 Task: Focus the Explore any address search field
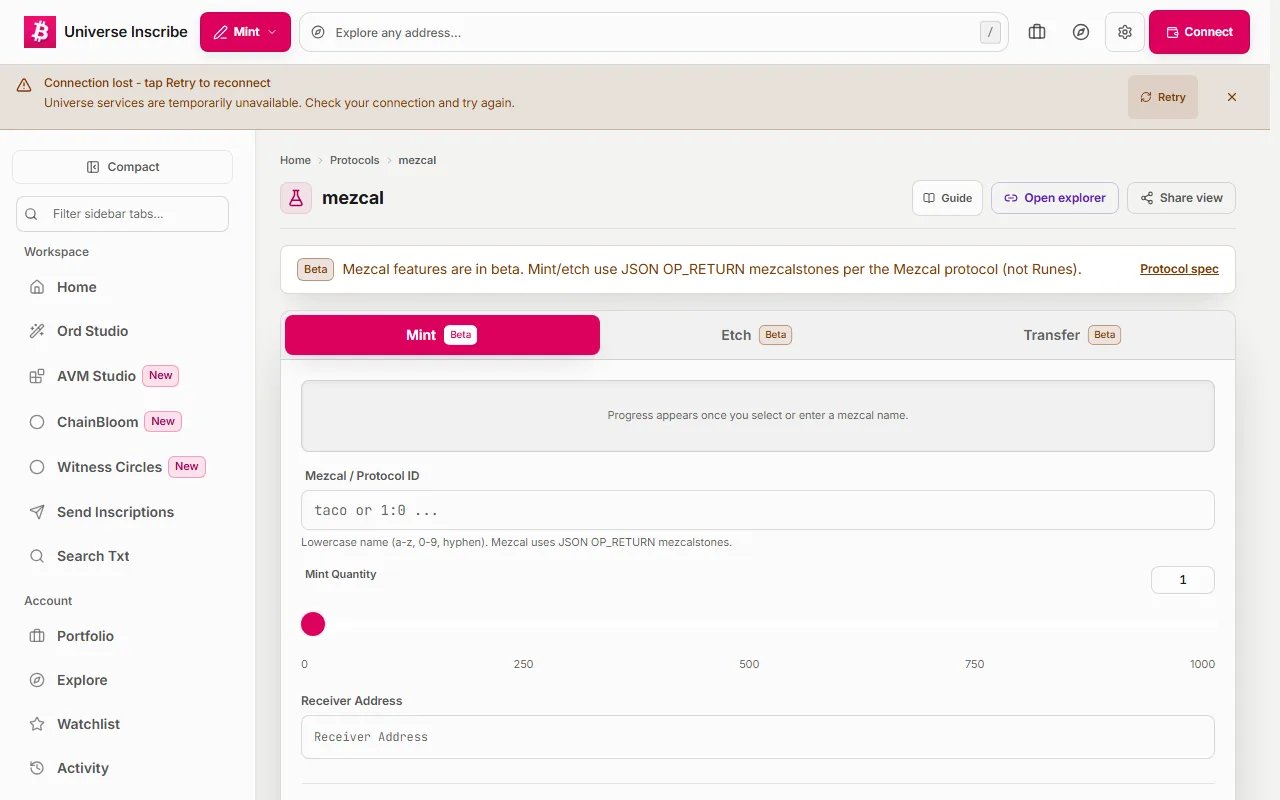(x=654, y=32)
